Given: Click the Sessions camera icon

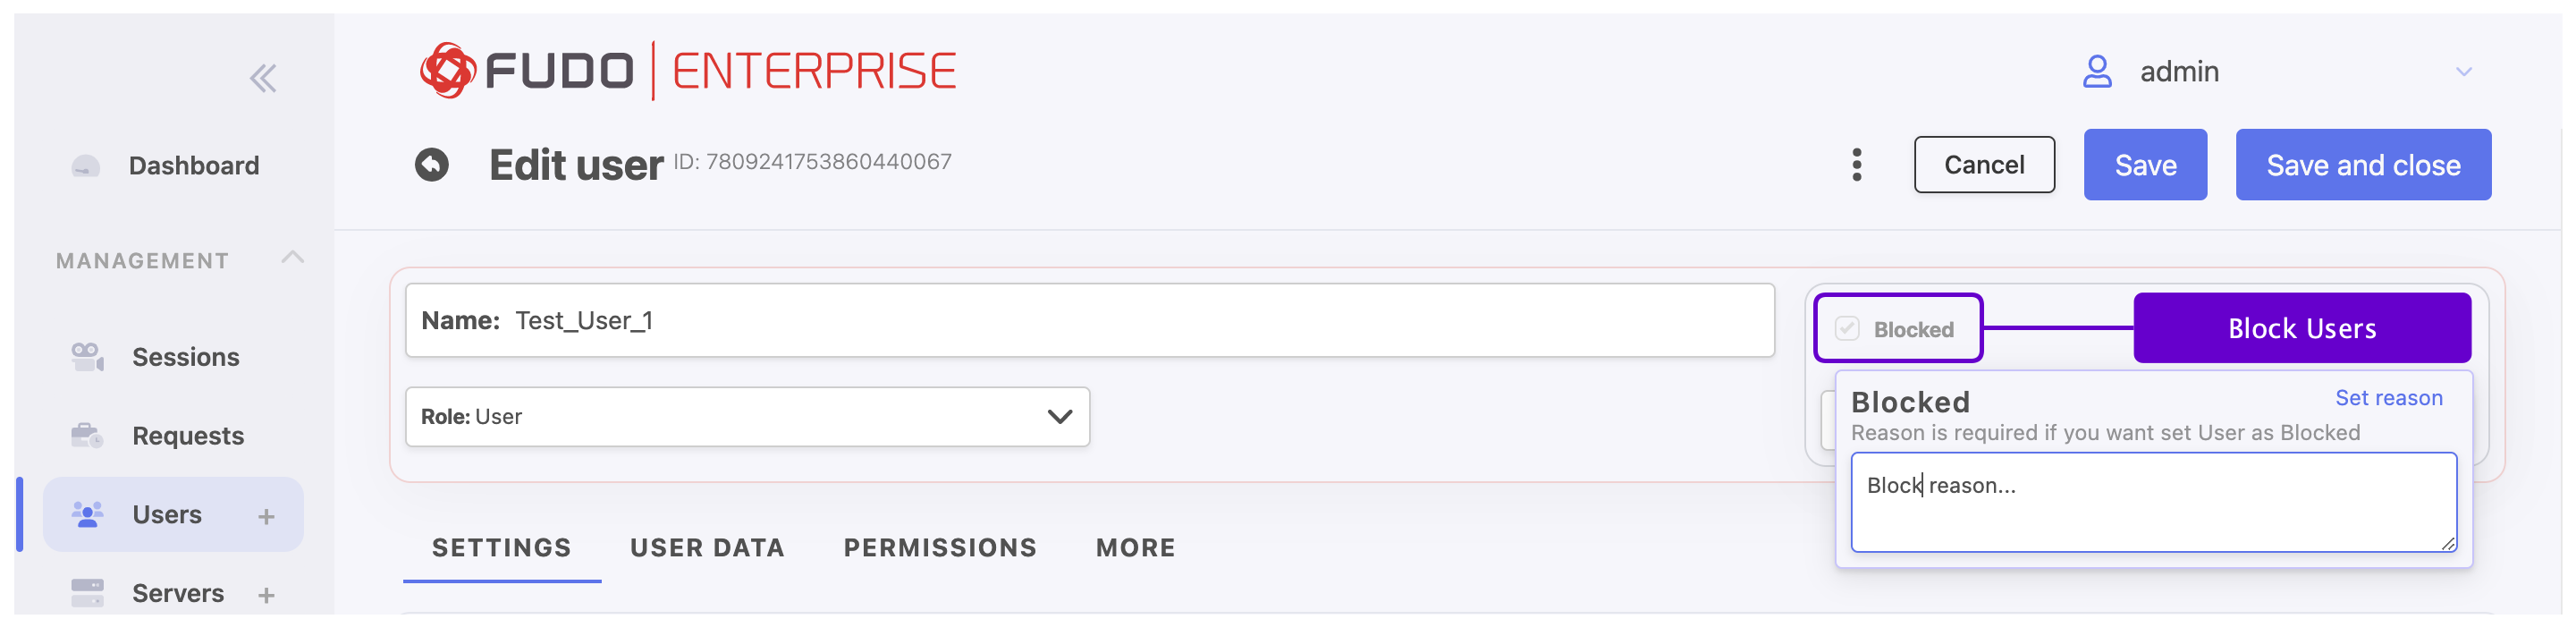Looking at the screenshot, I should tap(87, 356).
